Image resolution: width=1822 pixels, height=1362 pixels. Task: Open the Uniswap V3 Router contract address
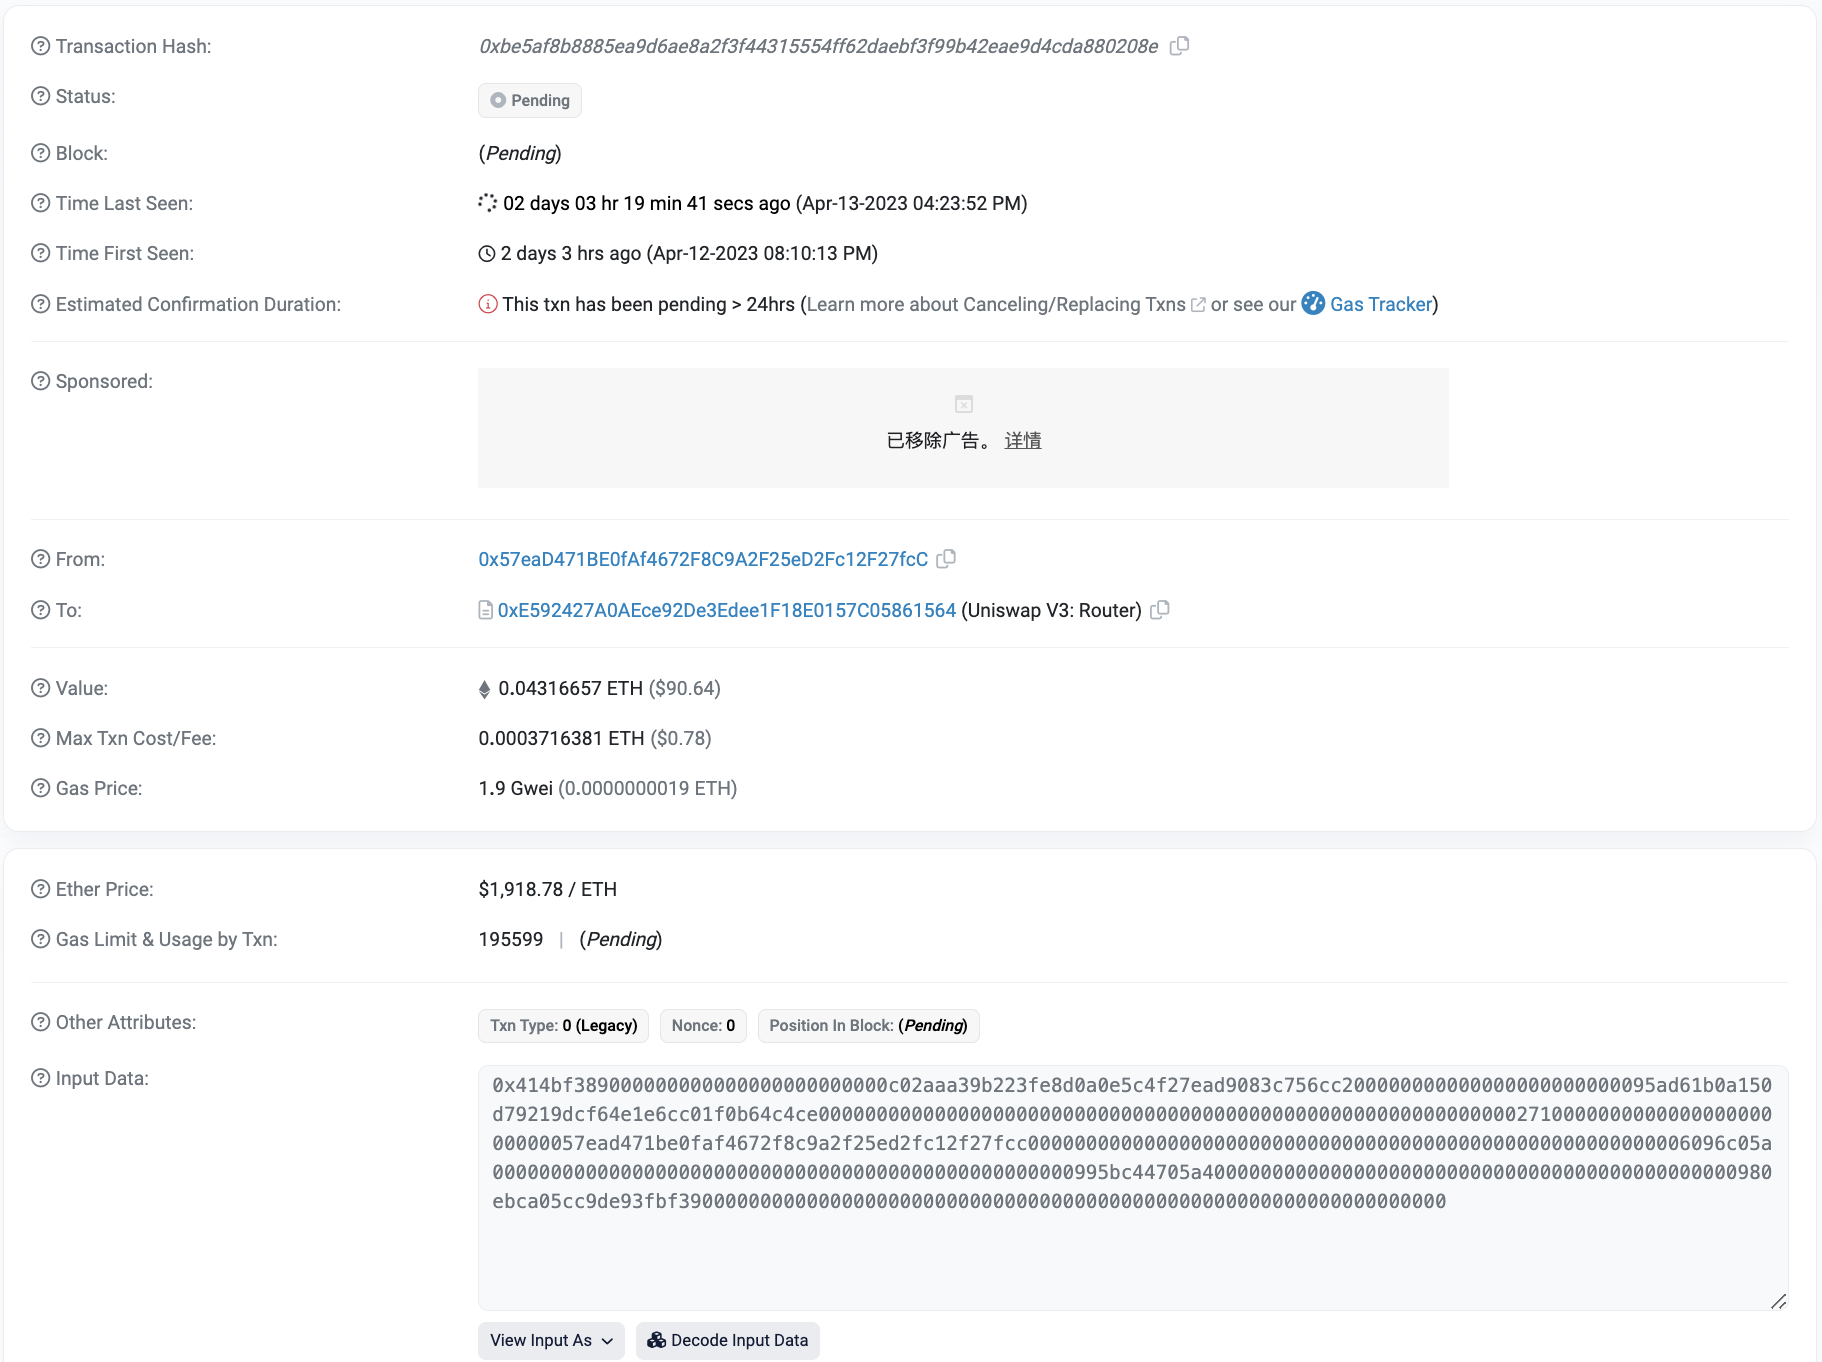tap(727, 610)
